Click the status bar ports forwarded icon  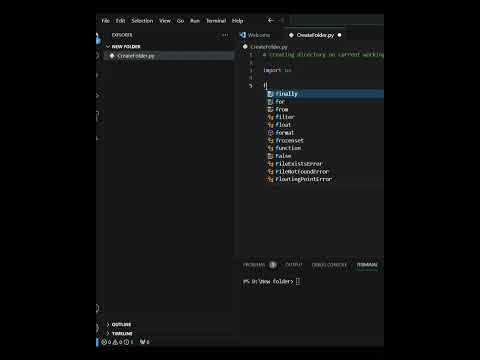pos(143,342)
